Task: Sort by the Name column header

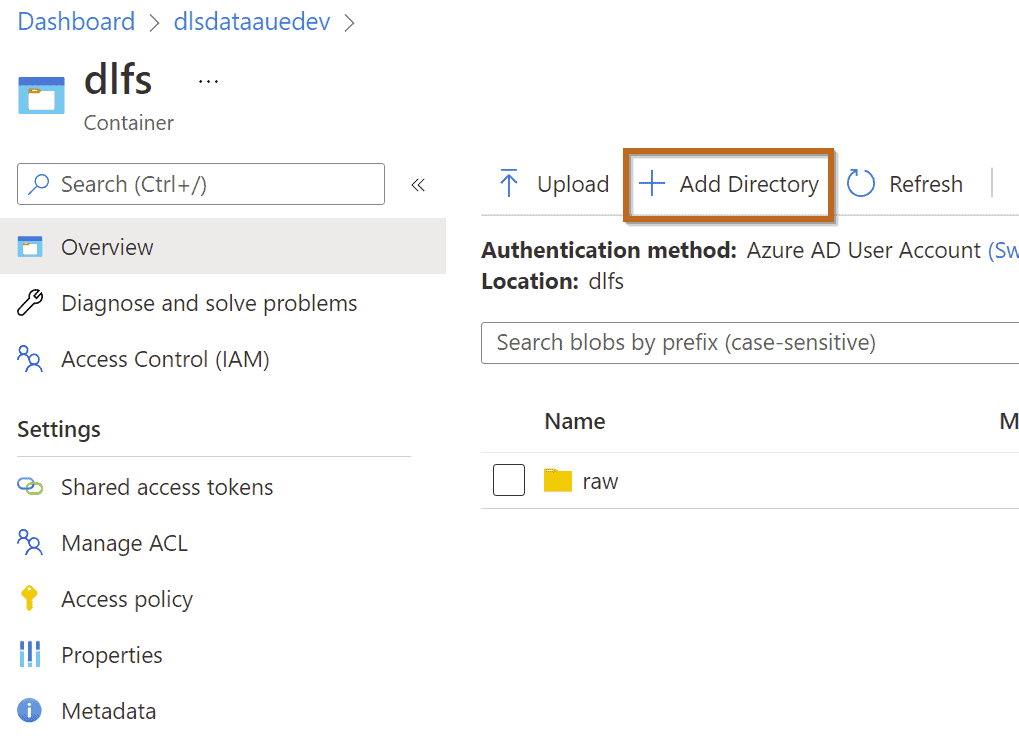Action: point(574,422)
